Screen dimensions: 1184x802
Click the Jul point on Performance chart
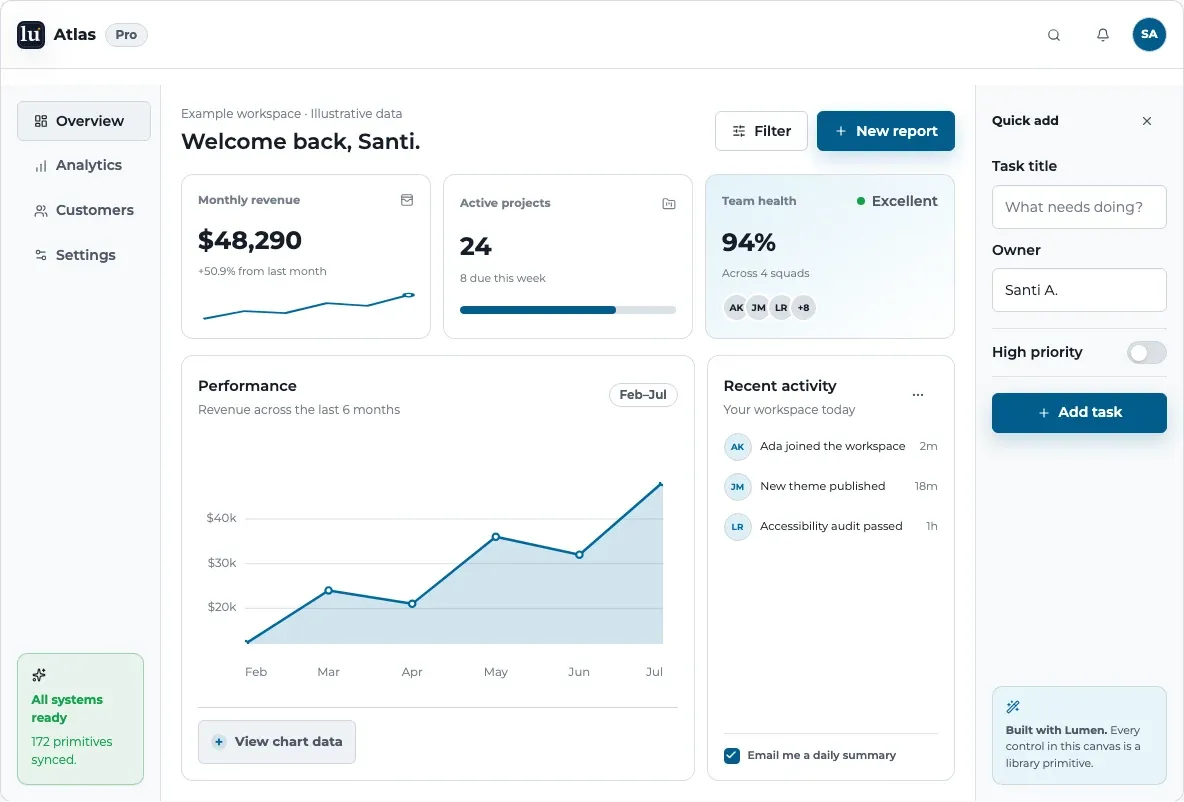[x=661, y=484]
